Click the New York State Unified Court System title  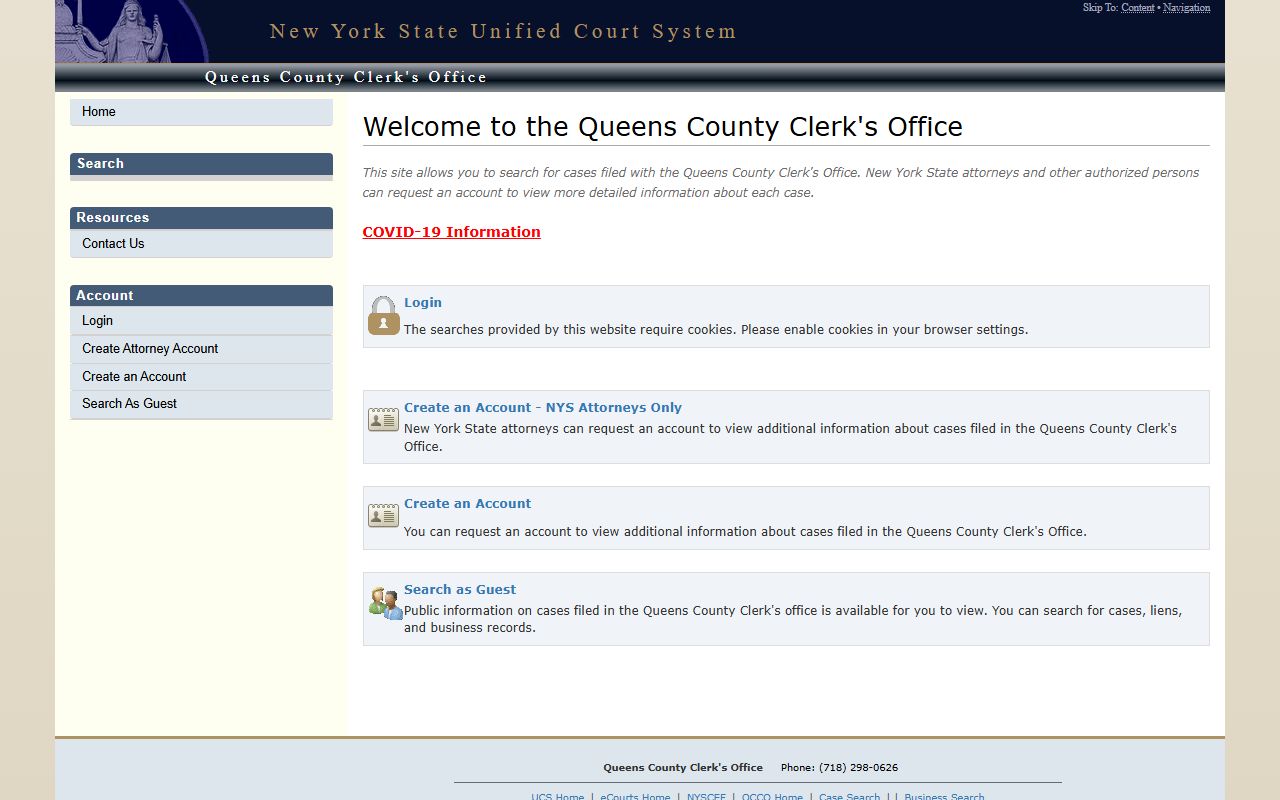(x=503, y=31)
